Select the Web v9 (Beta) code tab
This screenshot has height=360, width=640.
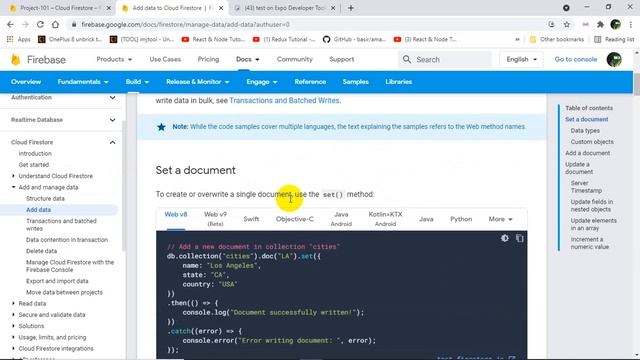point(216,219)
